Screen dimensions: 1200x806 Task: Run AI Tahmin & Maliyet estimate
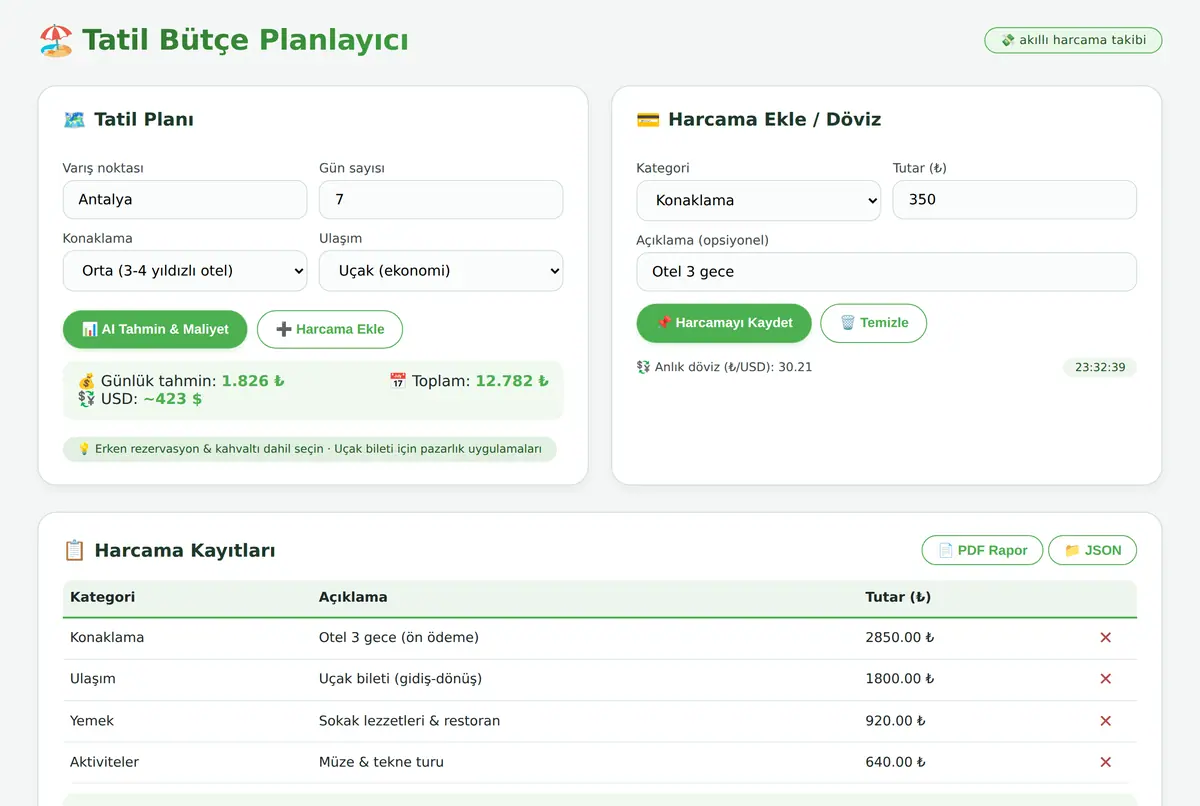click(x=155, y=329)
